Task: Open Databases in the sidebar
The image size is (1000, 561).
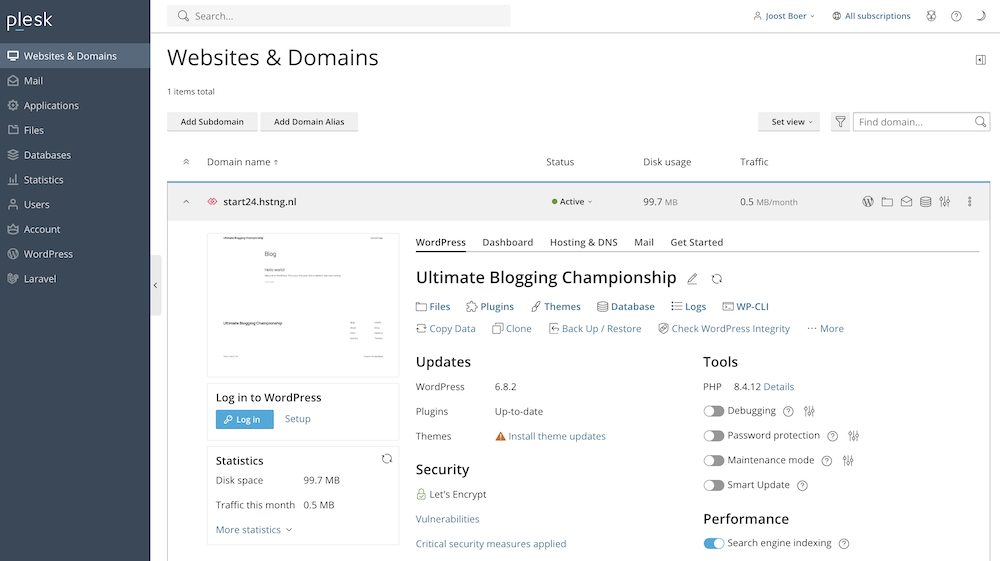Action: point(75,155)
